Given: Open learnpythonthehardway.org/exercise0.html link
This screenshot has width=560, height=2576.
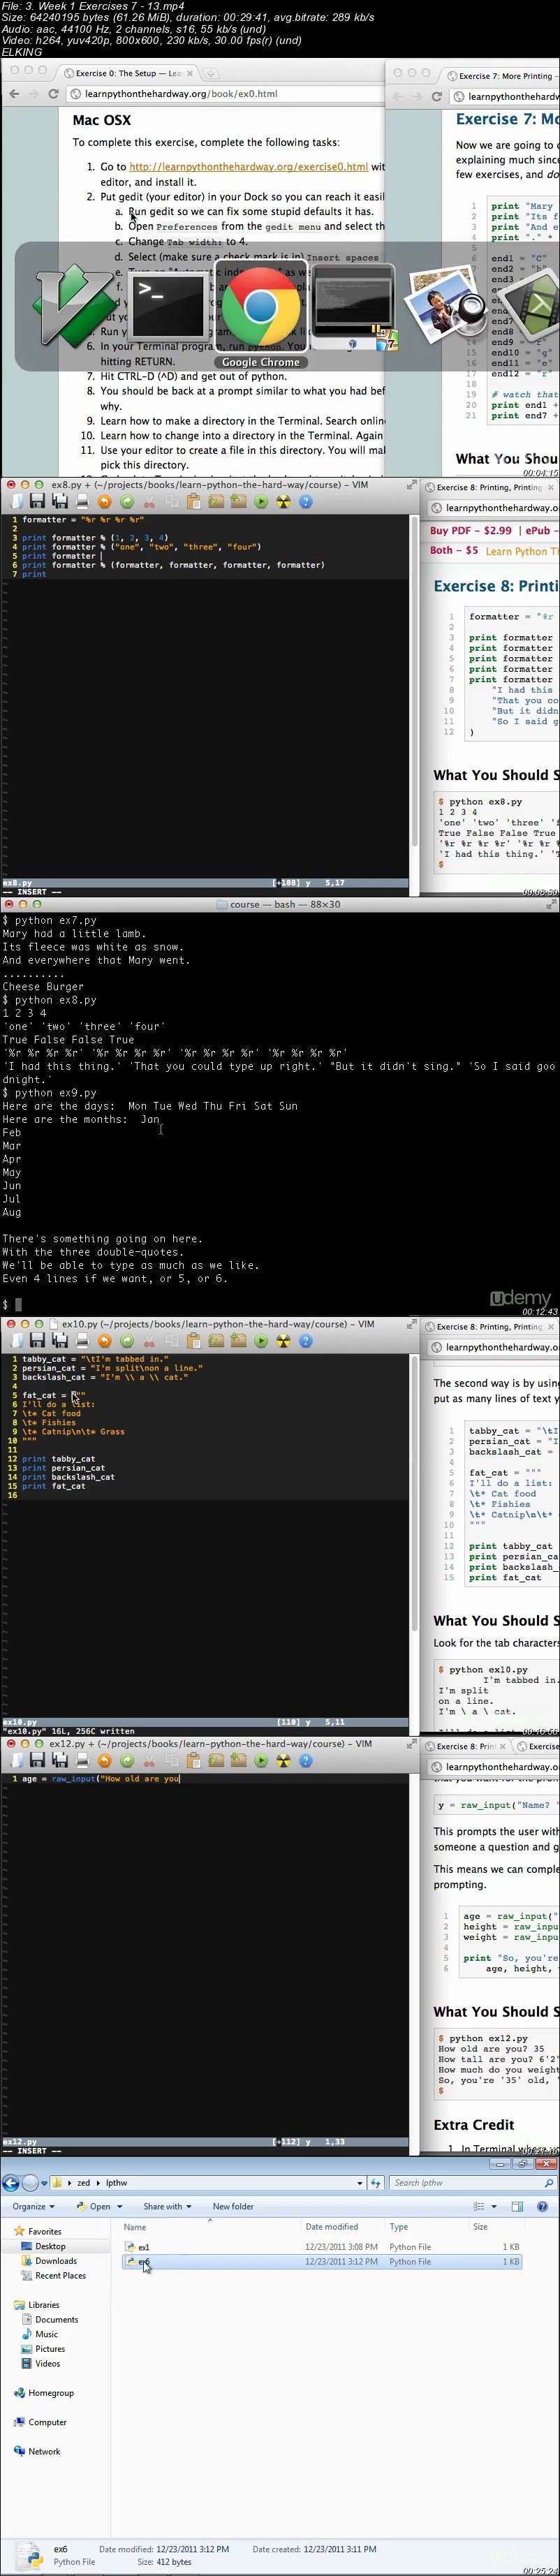Looking at the screenshot, I should click(248, 167).
